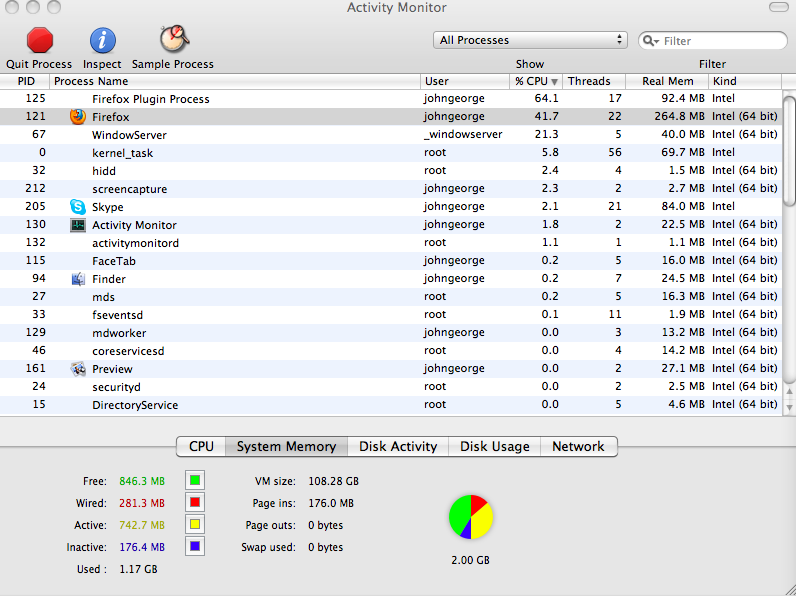Viewport: 796px width, 596px height.
Task: Select the Firefox Plugin Process row
Action: coord(391,98)
